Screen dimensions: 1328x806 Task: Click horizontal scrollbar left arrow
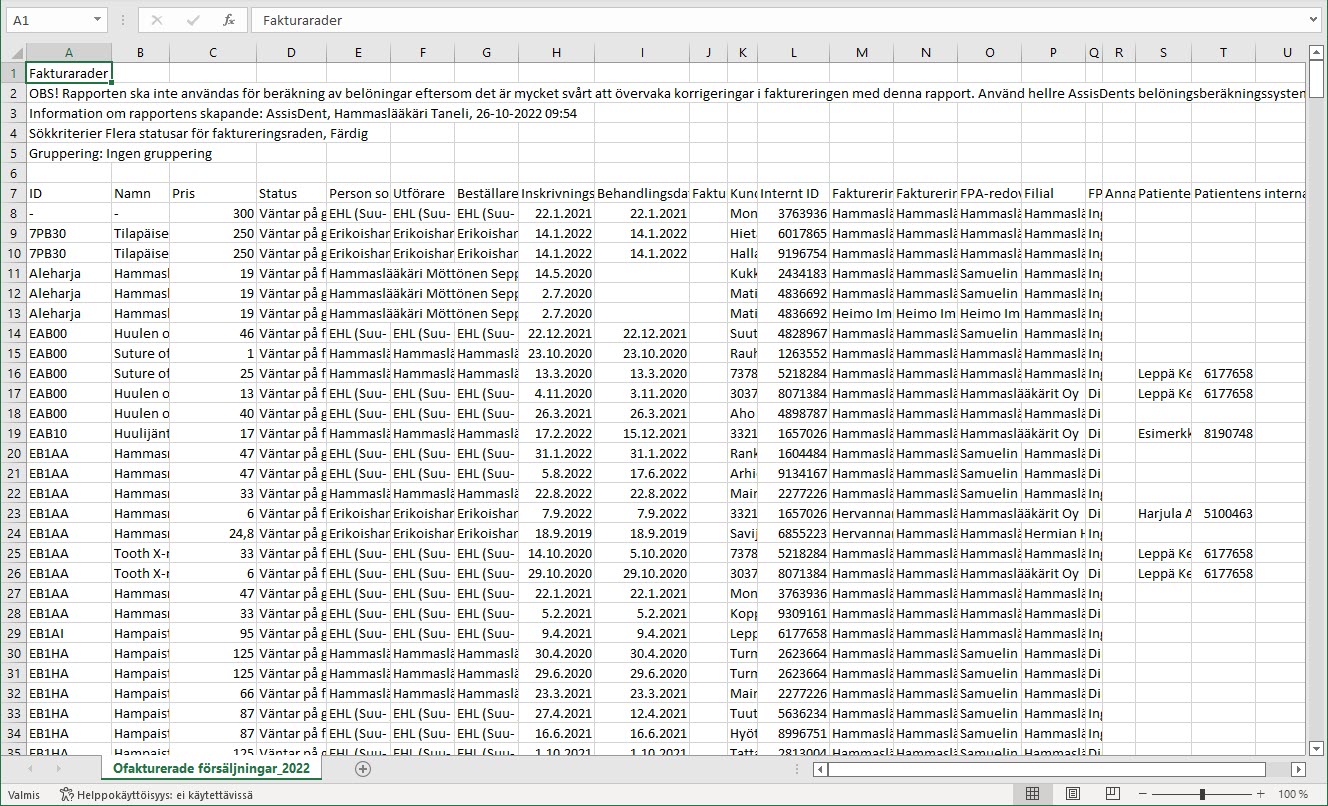821,769
